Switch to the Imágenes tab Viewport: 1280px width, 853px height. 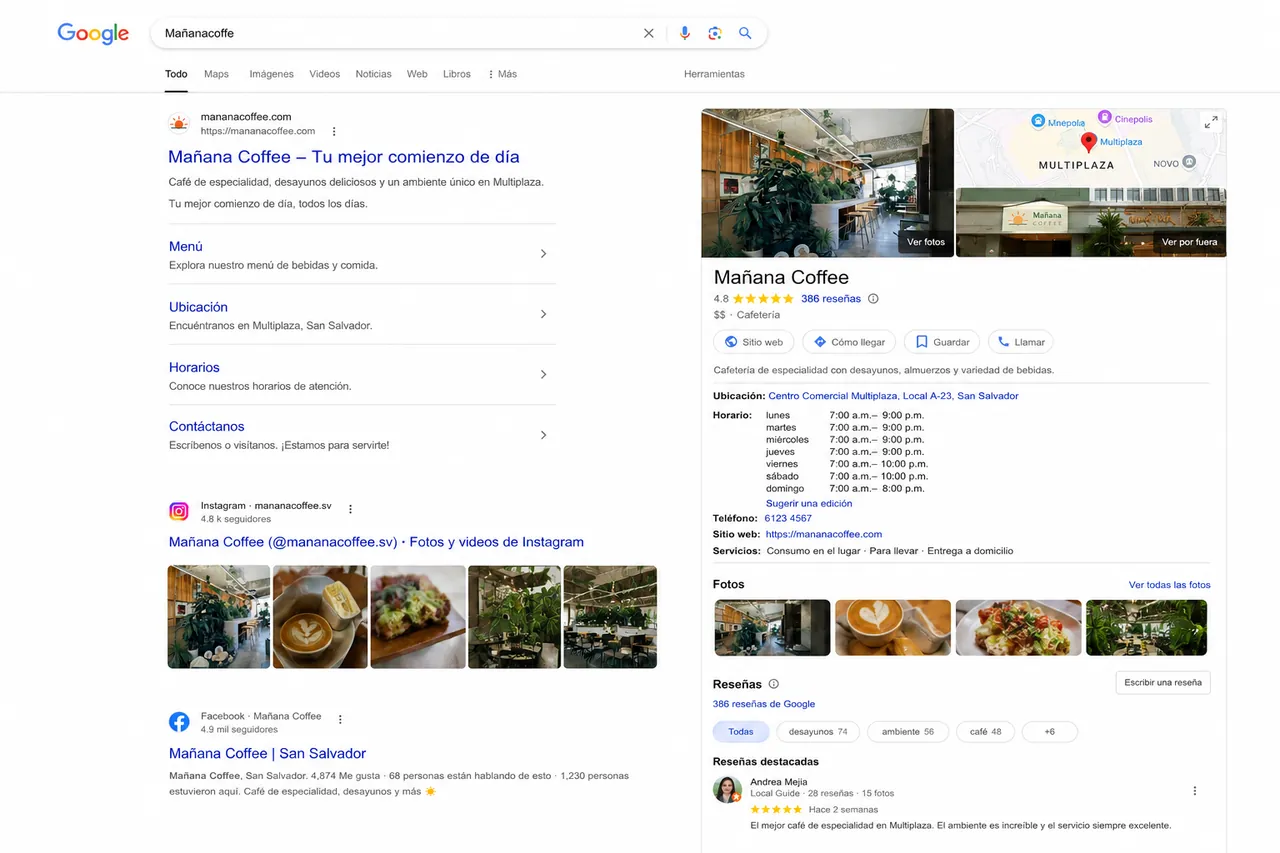[271, 74]
